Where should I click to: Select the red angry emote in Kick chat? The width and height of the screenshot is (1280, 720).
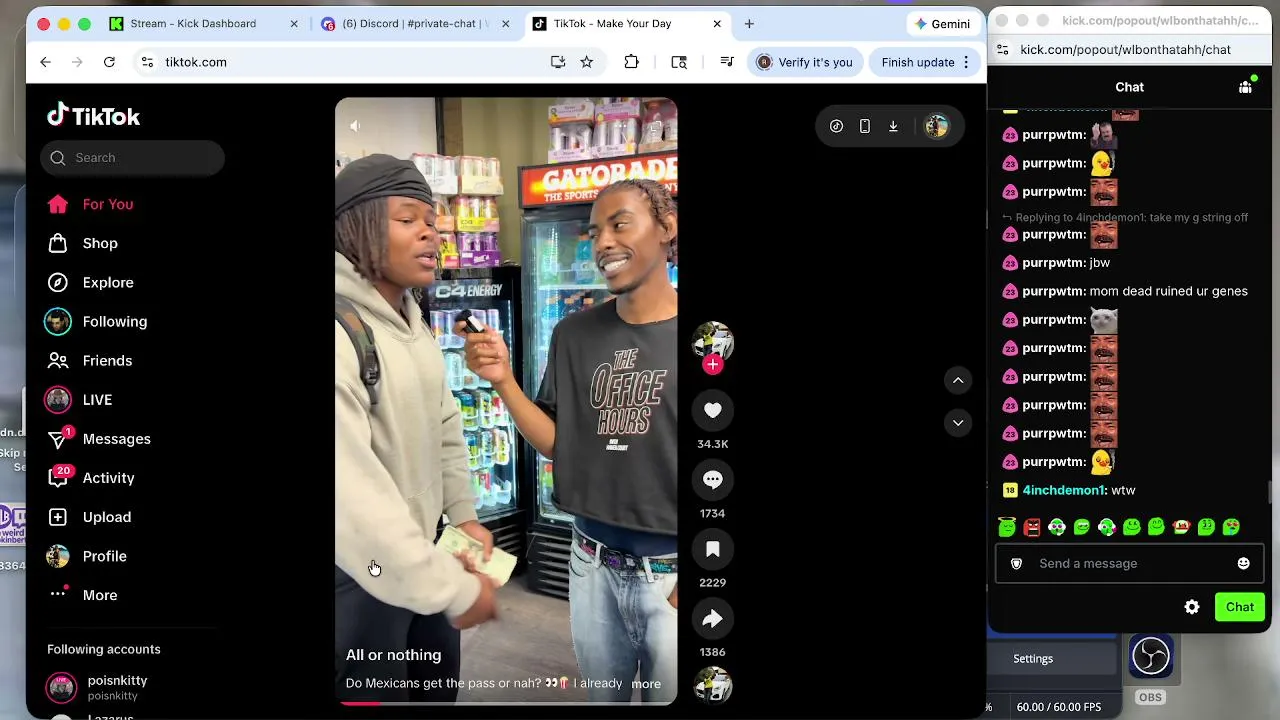point(1032,527)
